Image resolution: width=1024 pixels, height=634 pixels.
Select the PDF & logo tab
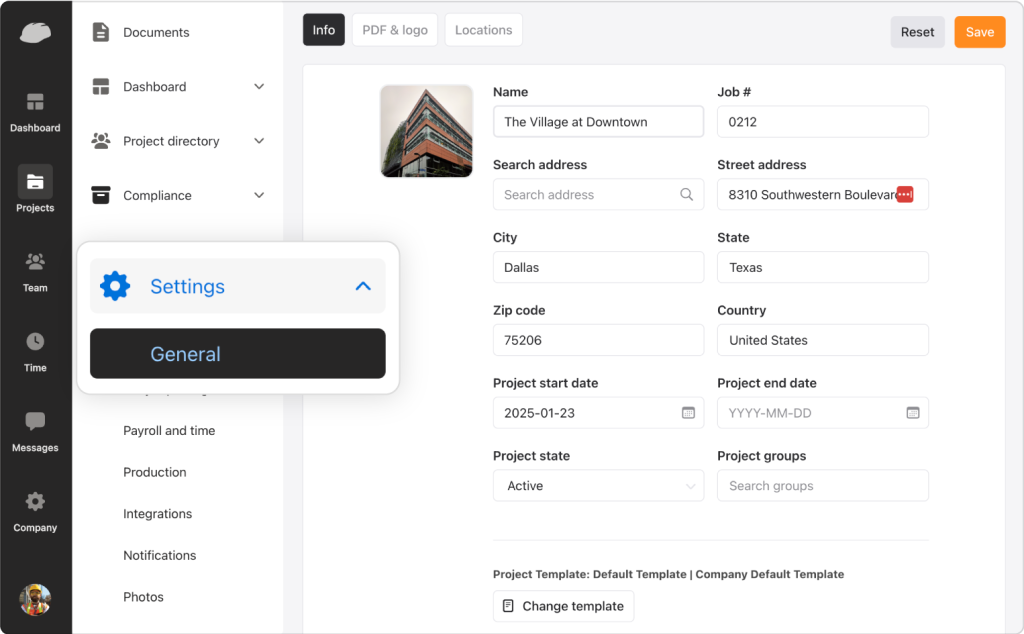point(394,29)
